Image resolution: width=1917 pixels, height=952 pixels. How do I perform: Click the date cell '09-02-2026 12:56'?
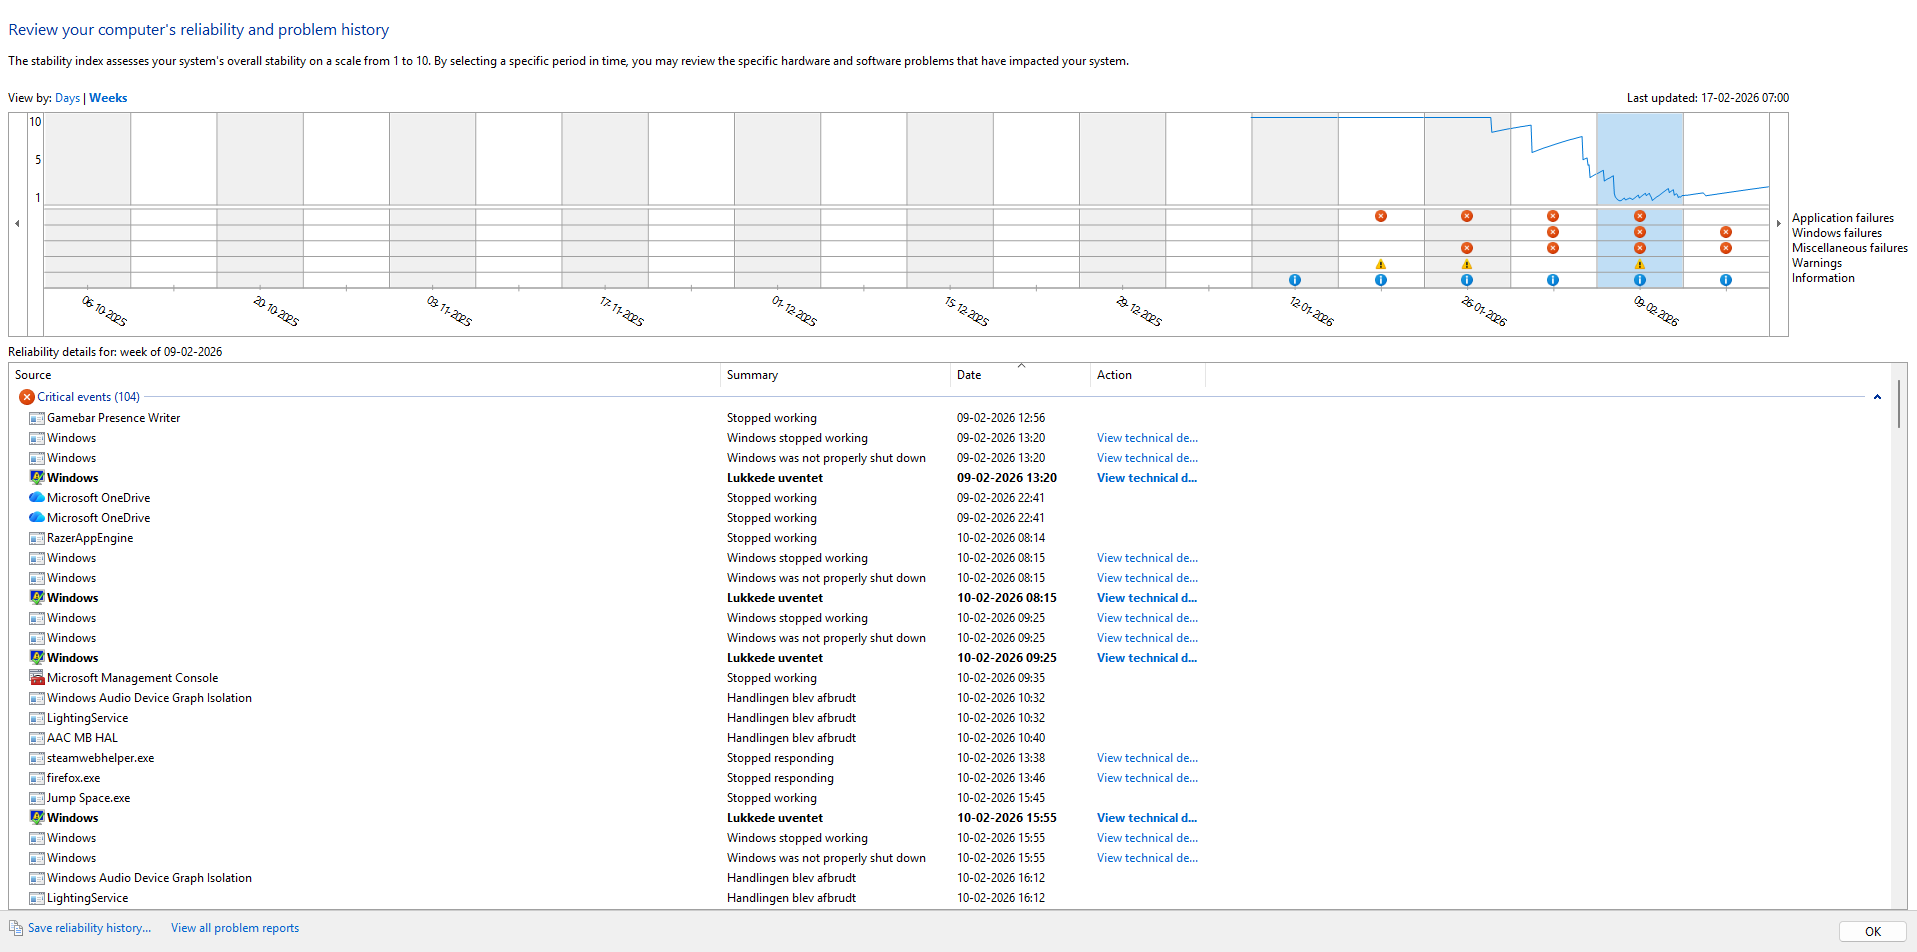[x=1001, y=418]
